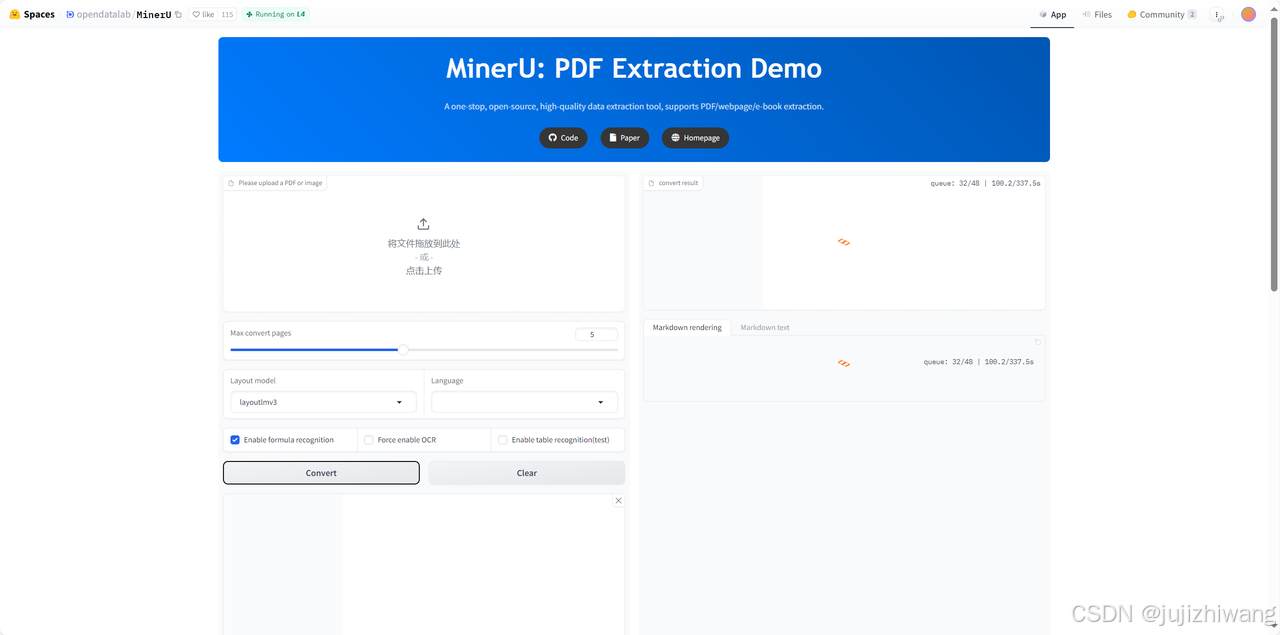Copy the MinerU space name
Image resolution: width=1280 pixels, height=635 pixels.
pos(178,15)
